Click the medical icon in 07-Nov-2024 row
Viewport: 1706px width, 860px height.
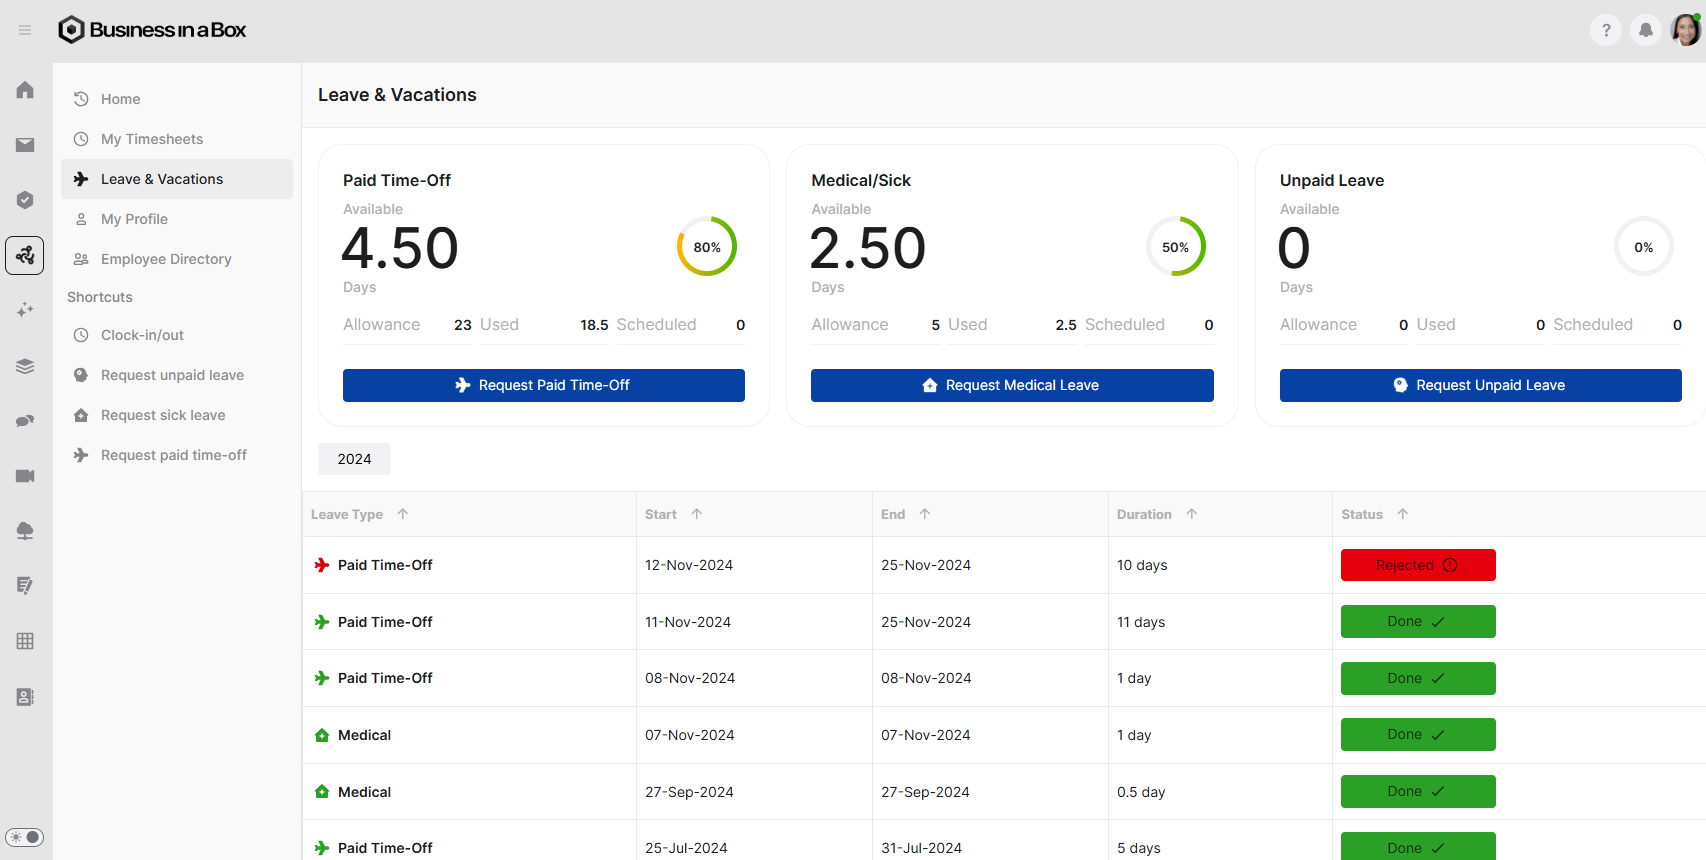point(322,735)
